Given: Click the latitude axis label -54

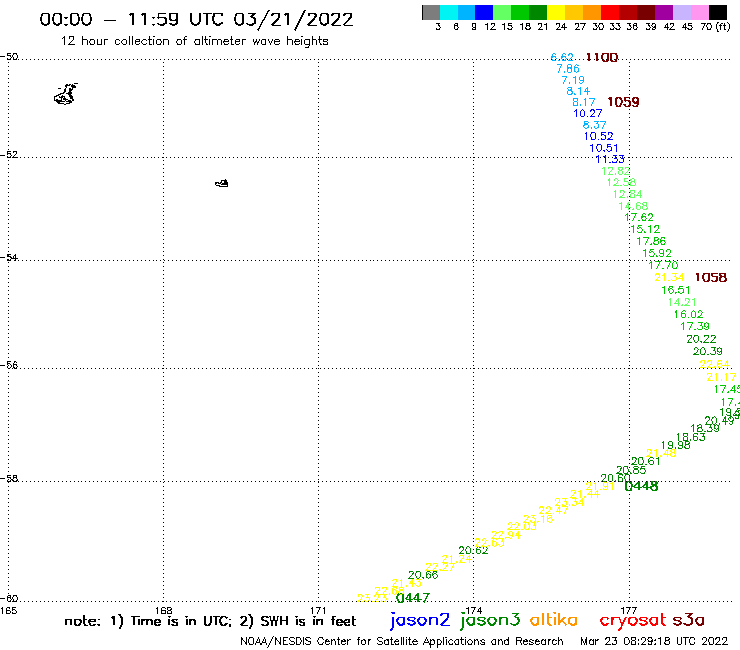Looking at the screenshot, I should (9, 258).
